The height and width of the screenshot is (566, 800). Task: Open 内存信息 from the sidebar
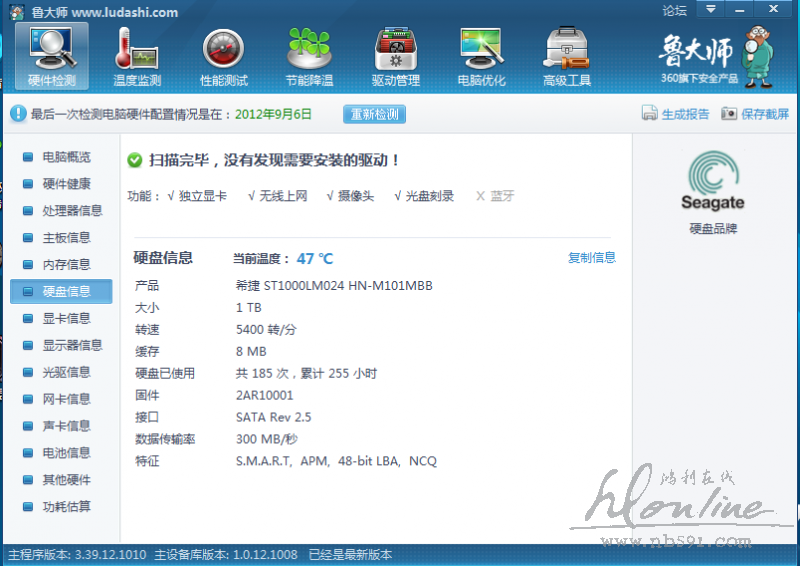(66, 265)
